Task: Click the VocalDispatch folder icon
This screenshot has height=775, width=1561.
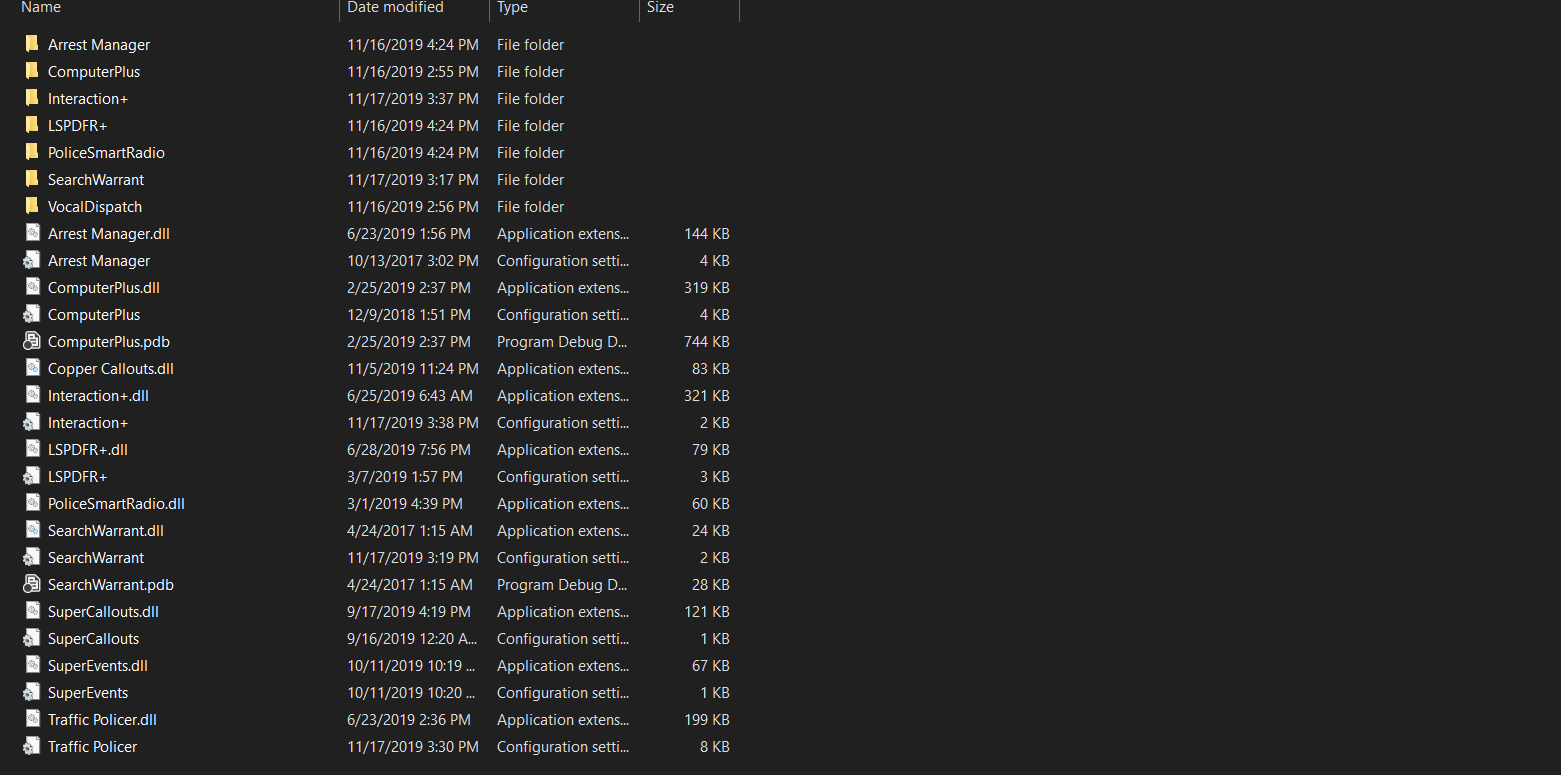Action: pos(32,206)
